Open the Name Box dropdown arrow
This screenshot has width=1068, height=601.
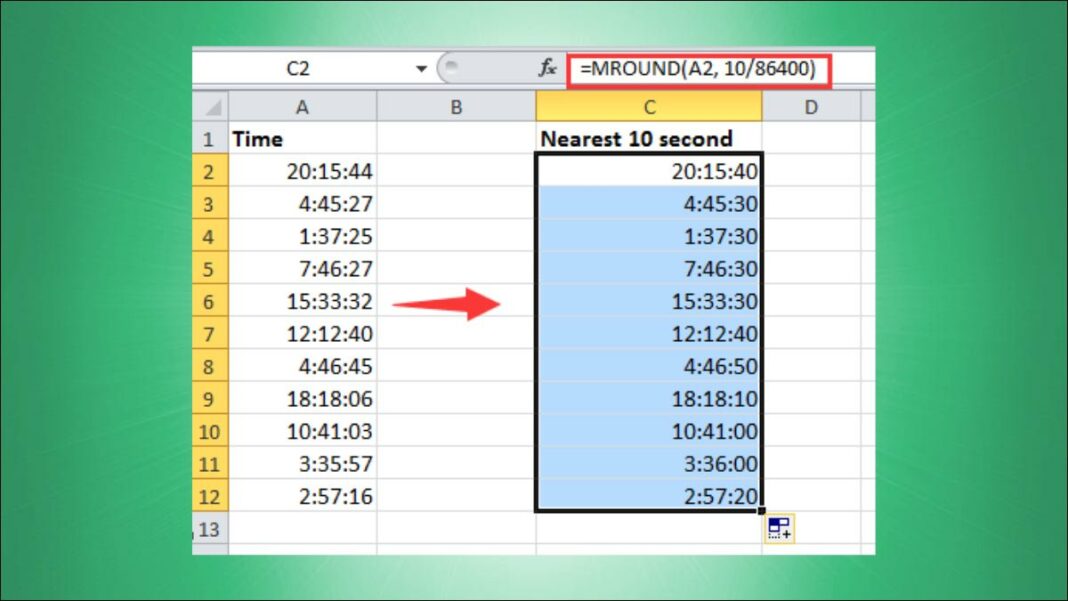pos(421,69)
